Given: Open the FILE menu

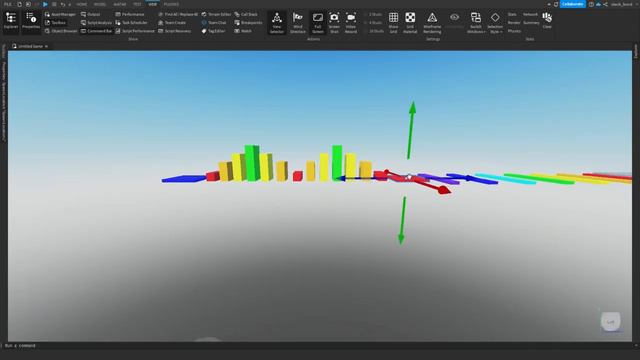Looking at the screenshot, I should coord(8,4).
